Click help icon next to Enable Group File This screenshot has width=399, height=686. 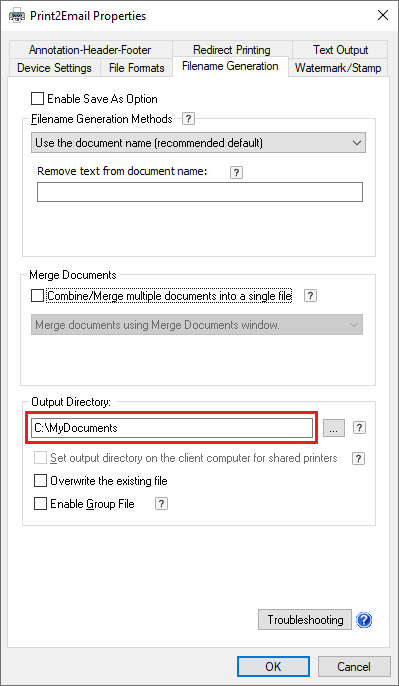(161, 504)
